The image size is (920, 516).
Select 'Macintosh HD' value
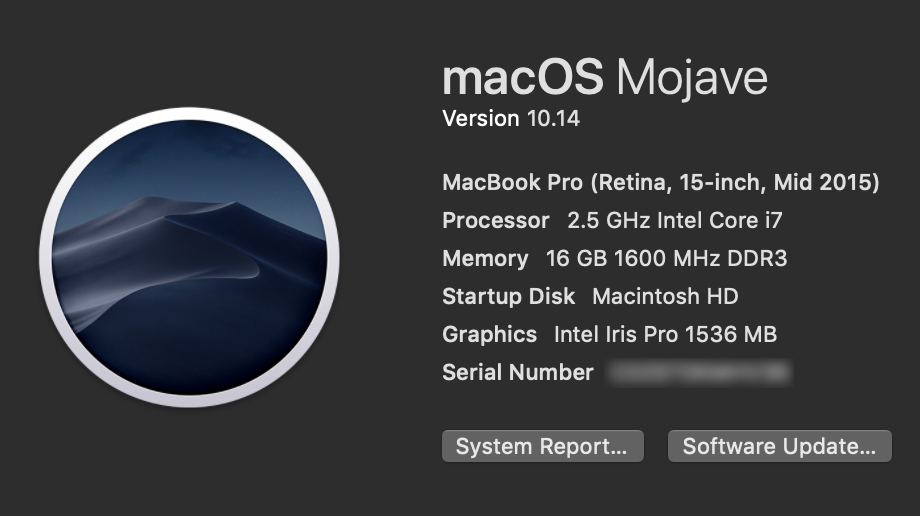tap(665, 296)
